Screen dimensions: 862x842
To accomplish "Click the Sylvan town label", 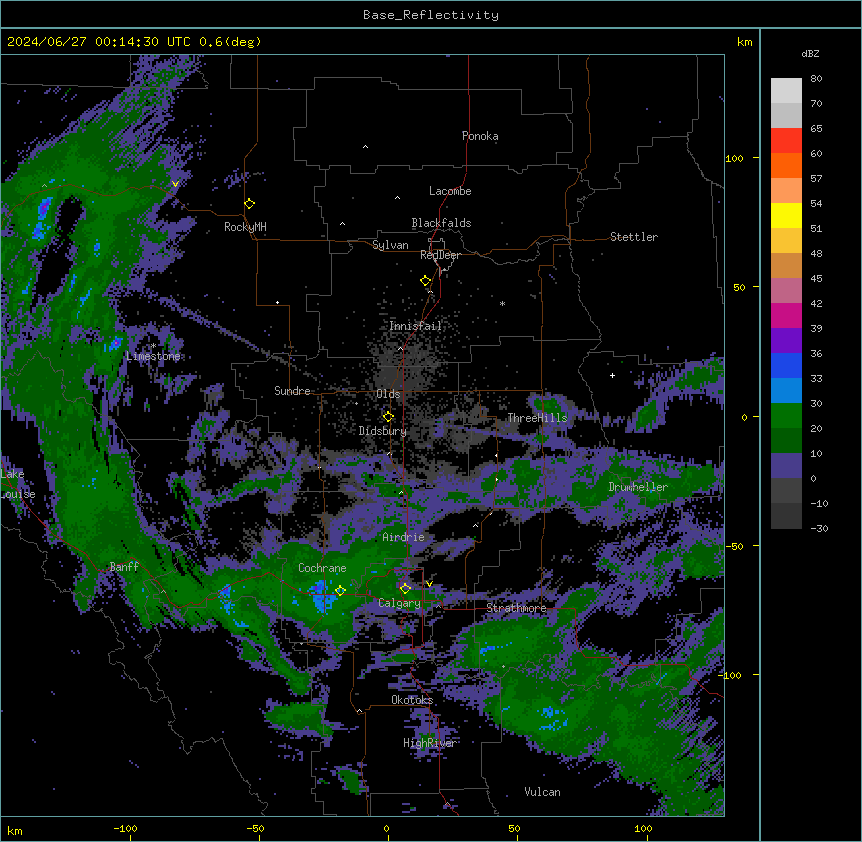I will coord(390,245).
